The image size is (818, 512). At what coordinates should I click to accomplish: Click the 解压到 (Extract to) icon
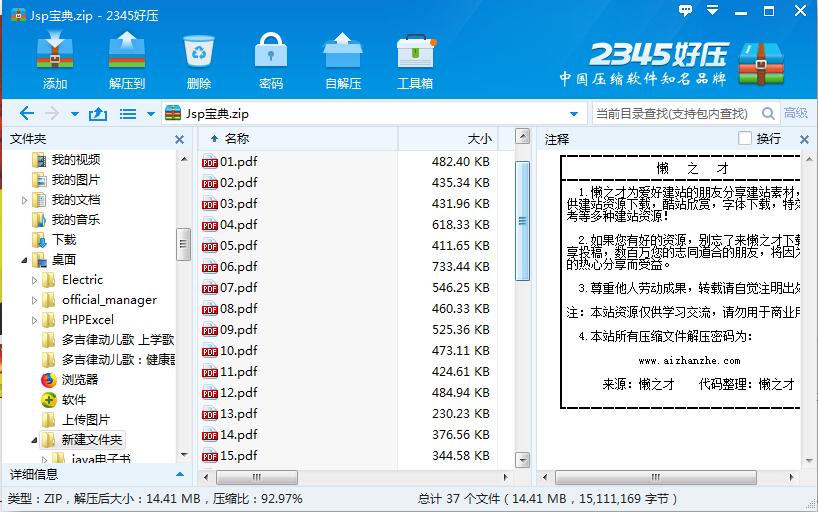click(127, 51)
